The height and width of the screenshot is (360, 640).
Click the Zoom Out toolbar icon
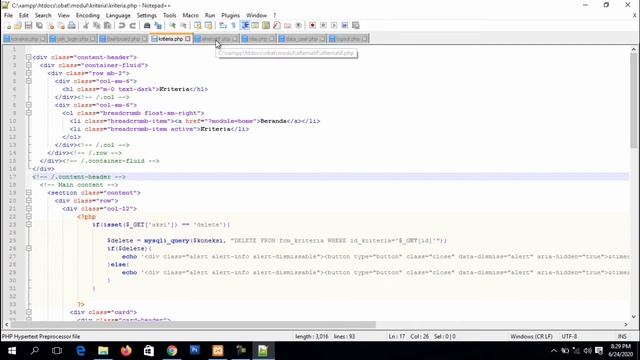(x=183, y=26)
